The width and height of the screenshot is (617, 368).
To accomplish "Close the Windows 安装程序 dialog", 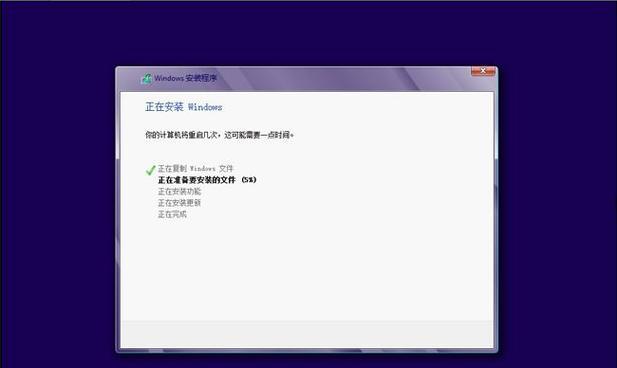I will [483, 71].
